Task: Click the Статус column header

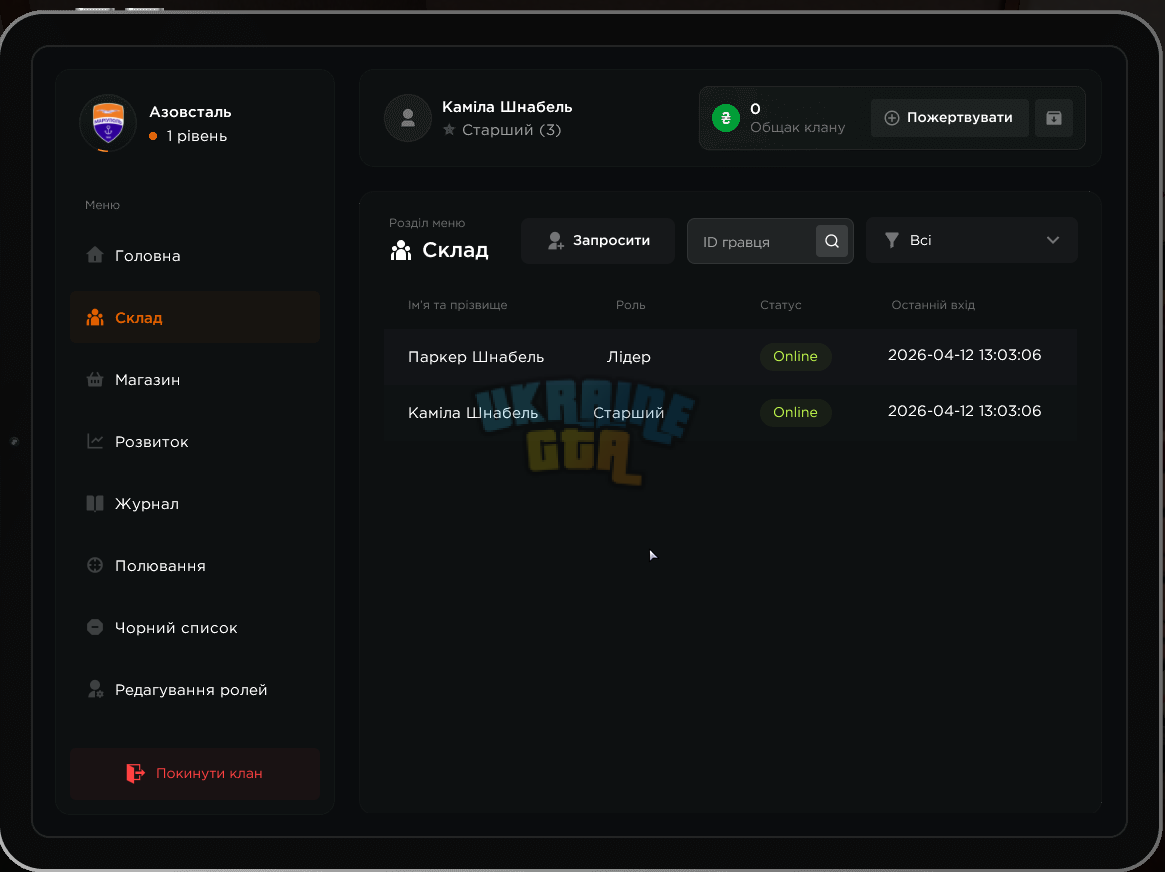Action: click(781, 305)
